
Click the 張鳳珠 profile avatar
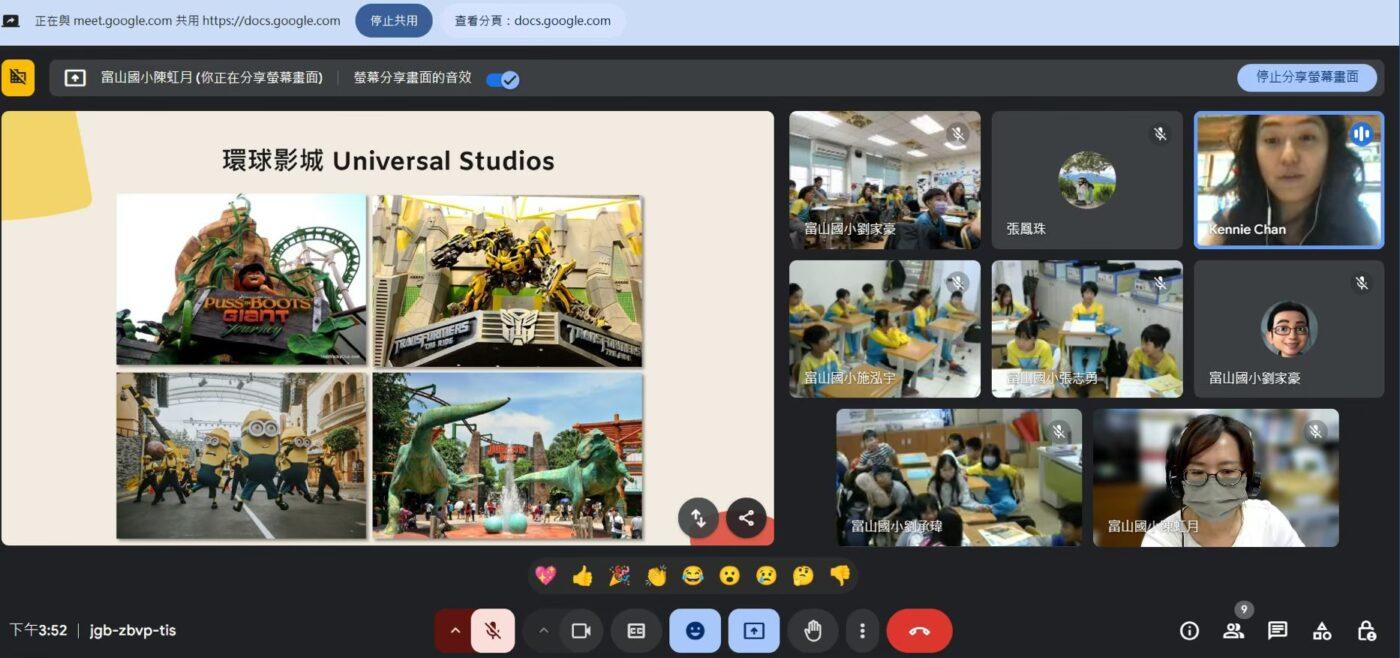tap(1087, 180)
